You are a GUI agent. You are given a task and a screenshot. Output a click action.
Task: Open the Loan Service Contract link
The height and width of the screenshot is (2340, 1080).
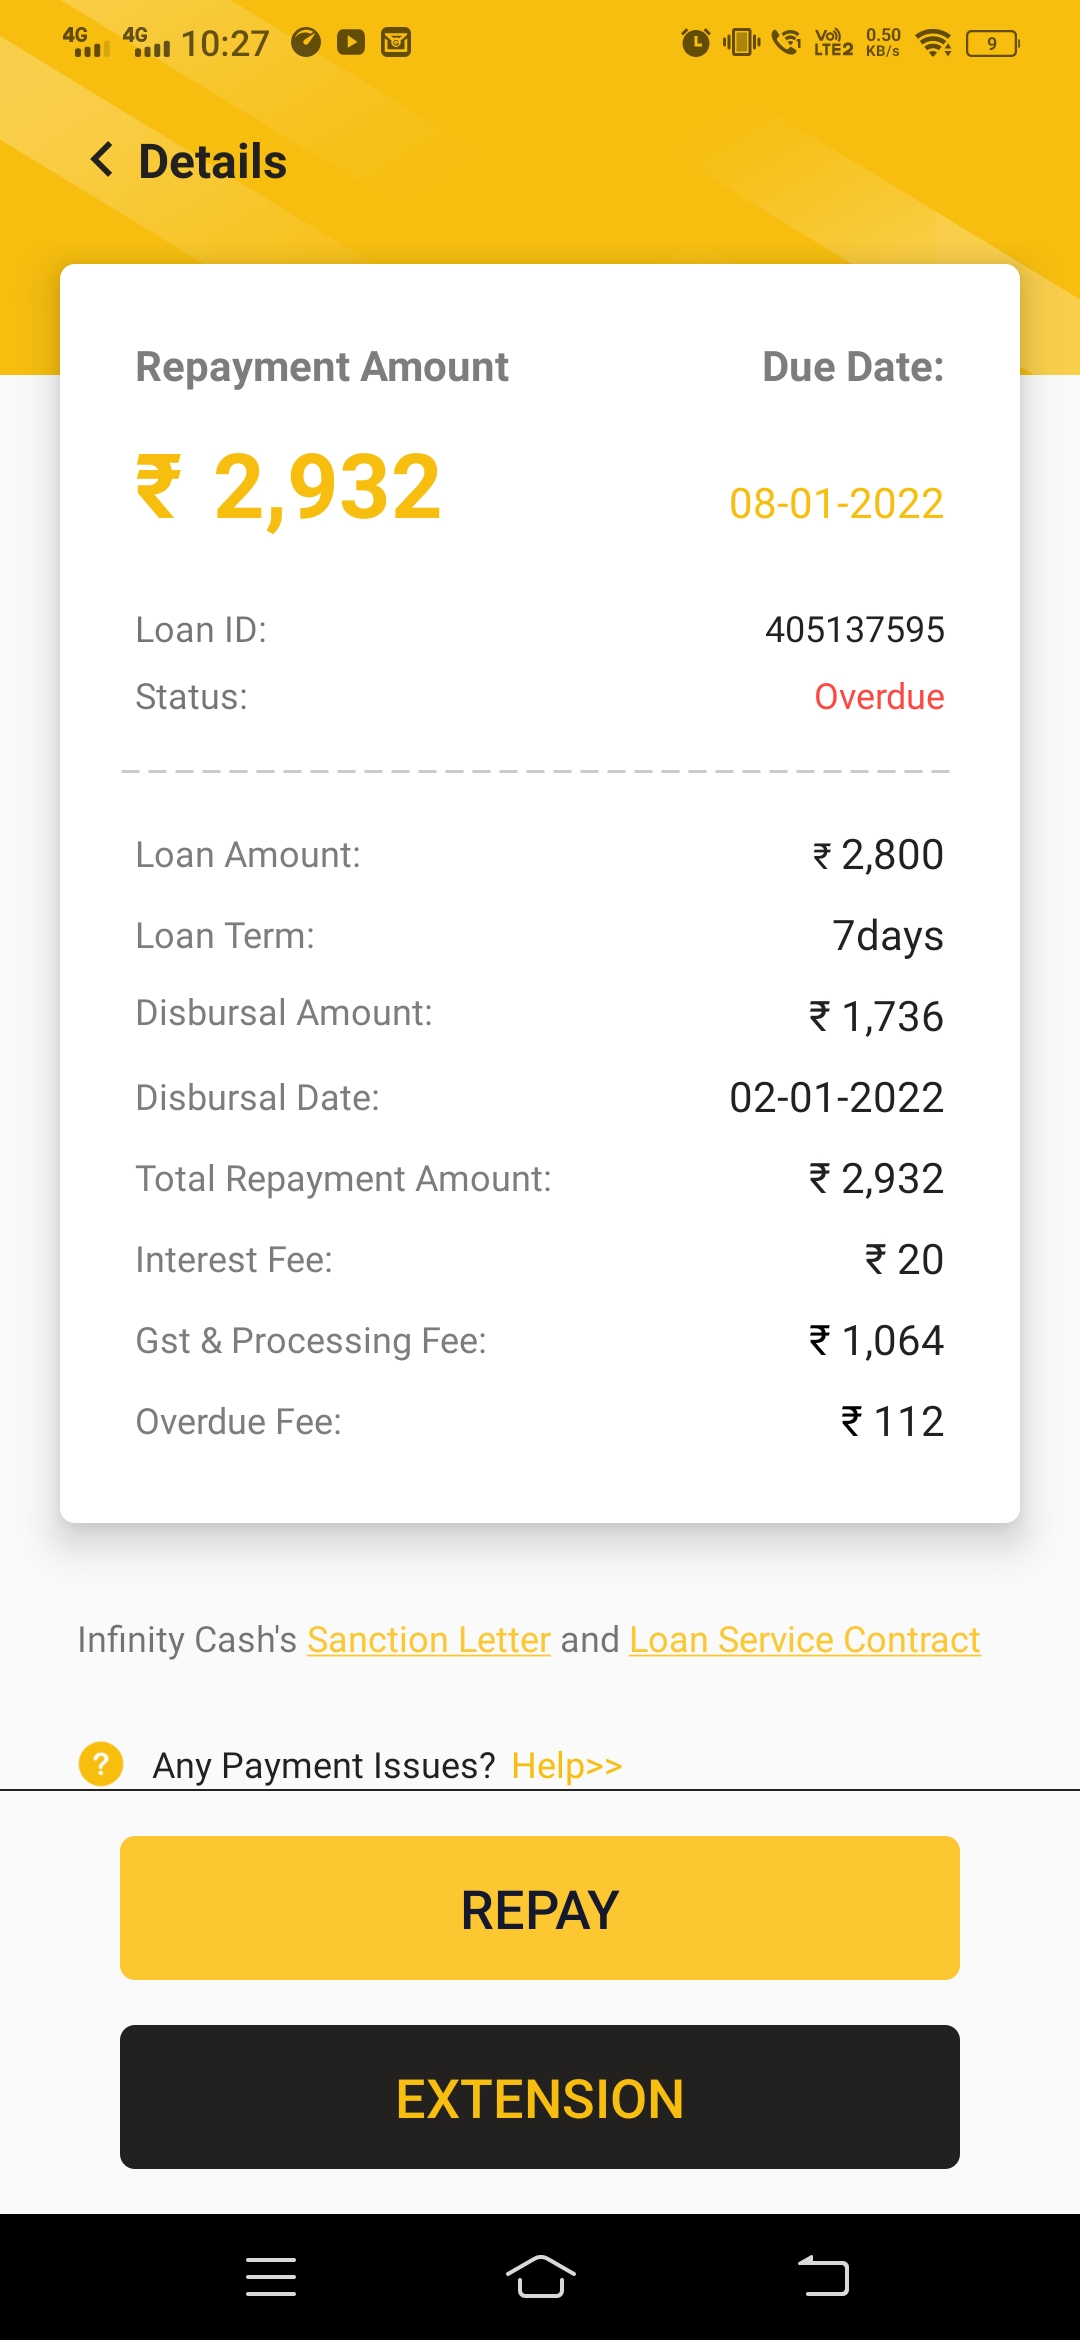coord(805,1640)
